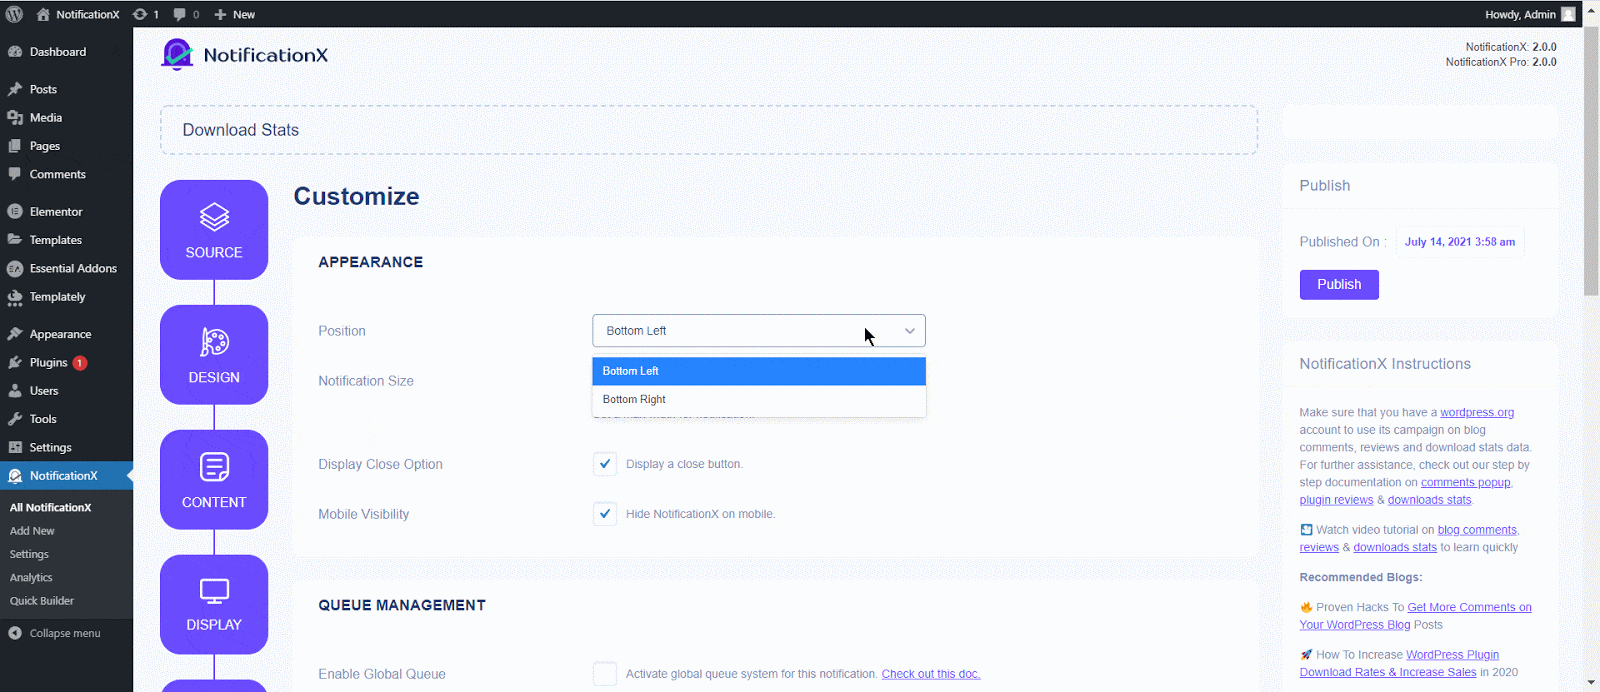Open the blog comments video tutorial link
Image resolution: width=1600 pixels, height=692 pixels.
point(1477,530)
